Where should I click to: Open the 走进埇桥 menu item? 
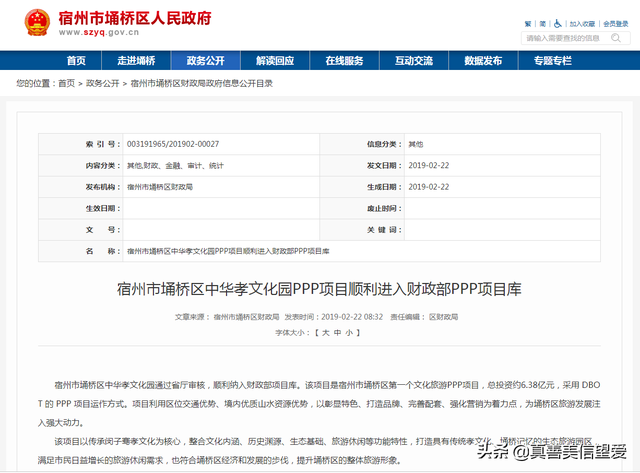(136, 61)
